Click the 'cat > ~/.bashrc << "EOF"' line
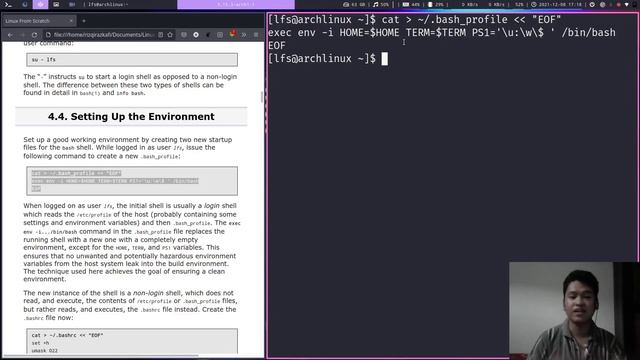 click(67, 335)
